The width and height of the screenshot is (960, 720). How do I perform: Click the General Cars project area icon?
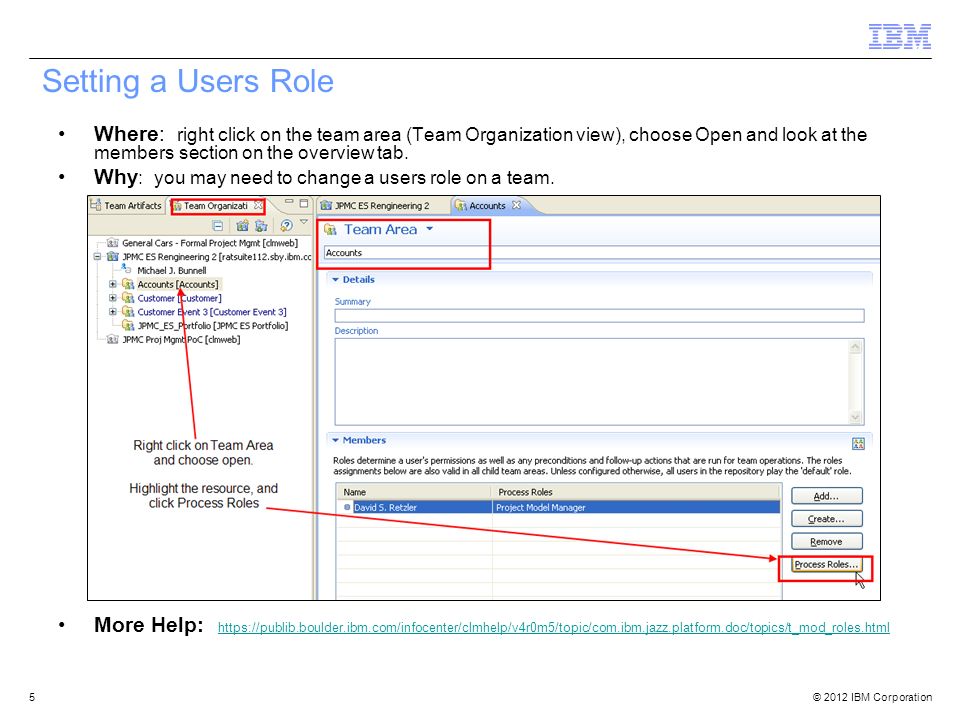pos(113,243)
